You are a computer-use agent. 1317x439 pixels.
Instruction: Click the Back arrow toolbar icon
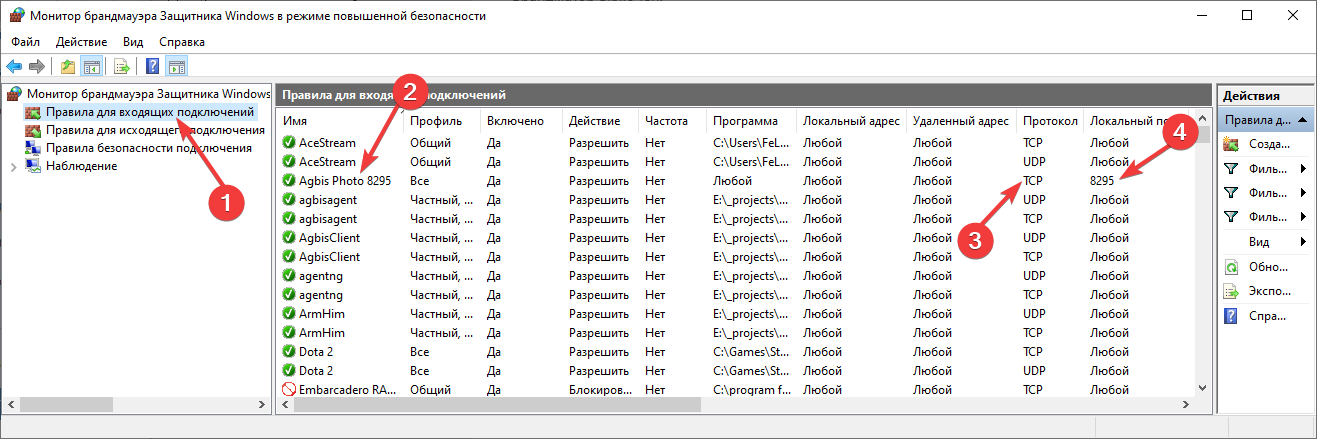pos(15,67)
